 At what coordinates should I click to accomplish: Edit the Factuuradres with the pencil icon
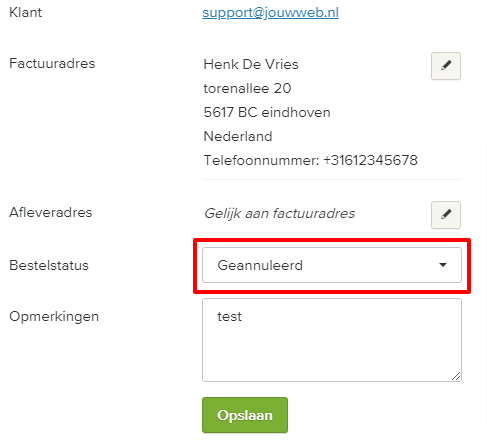pyautogui.click(x=446, y=66)
